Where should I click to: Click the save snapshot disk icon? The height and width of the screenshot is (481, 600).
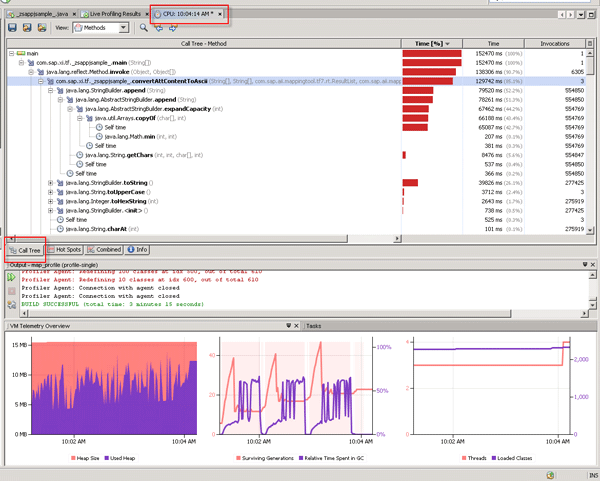click(x=12, y=28)
